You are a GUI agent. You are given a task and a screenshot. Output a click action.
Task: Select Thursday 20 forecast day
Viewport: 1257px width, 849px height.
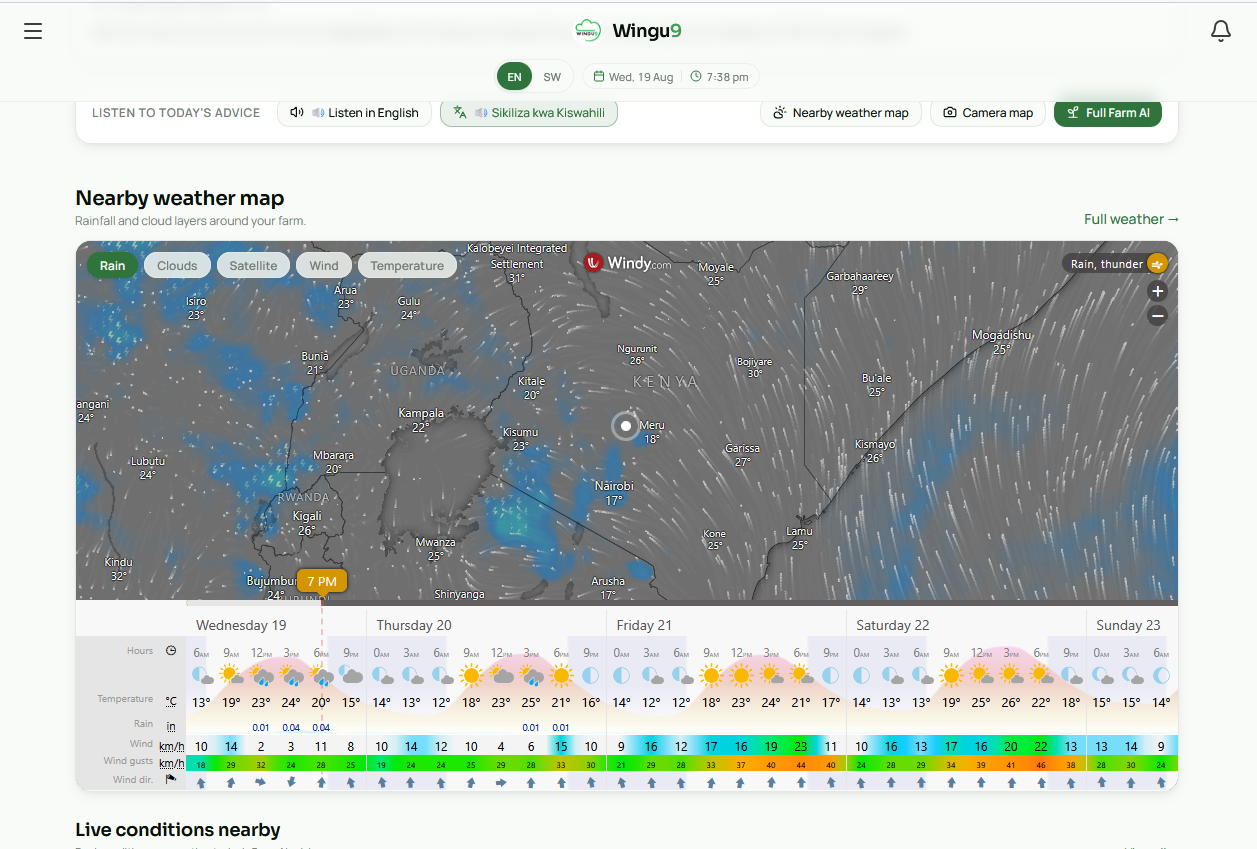(414, 625)
